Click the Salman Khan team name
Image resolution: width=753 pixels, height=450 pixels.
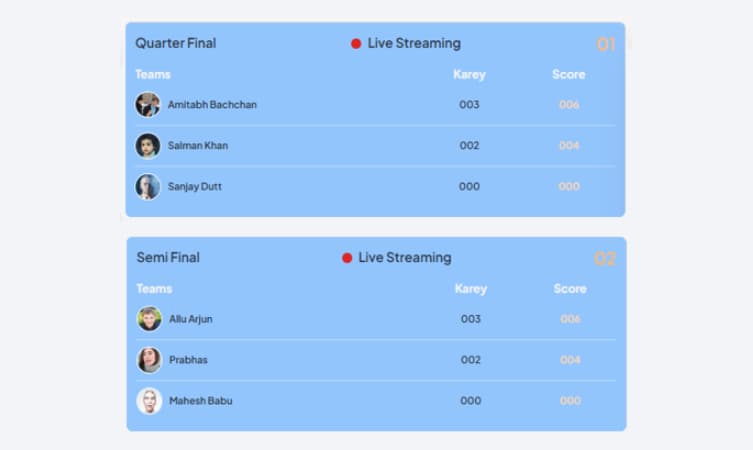[x=198, y=146]
